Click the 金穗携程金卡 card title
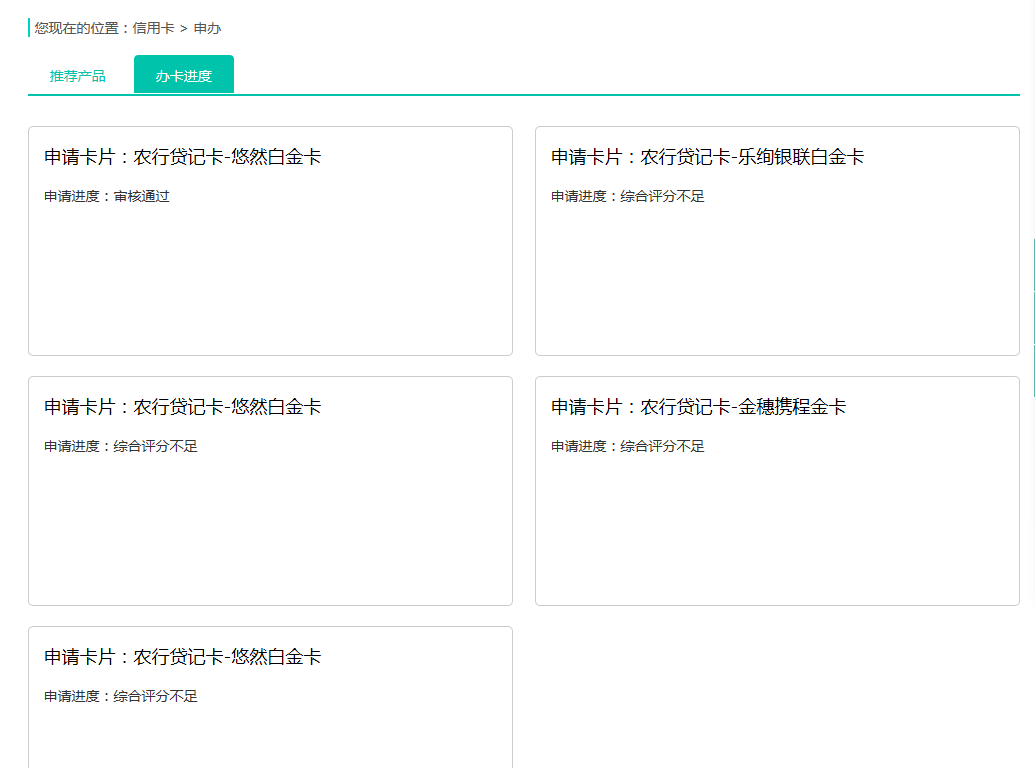The width and height of the screenshot is (1035, 768). coord(698,407)
